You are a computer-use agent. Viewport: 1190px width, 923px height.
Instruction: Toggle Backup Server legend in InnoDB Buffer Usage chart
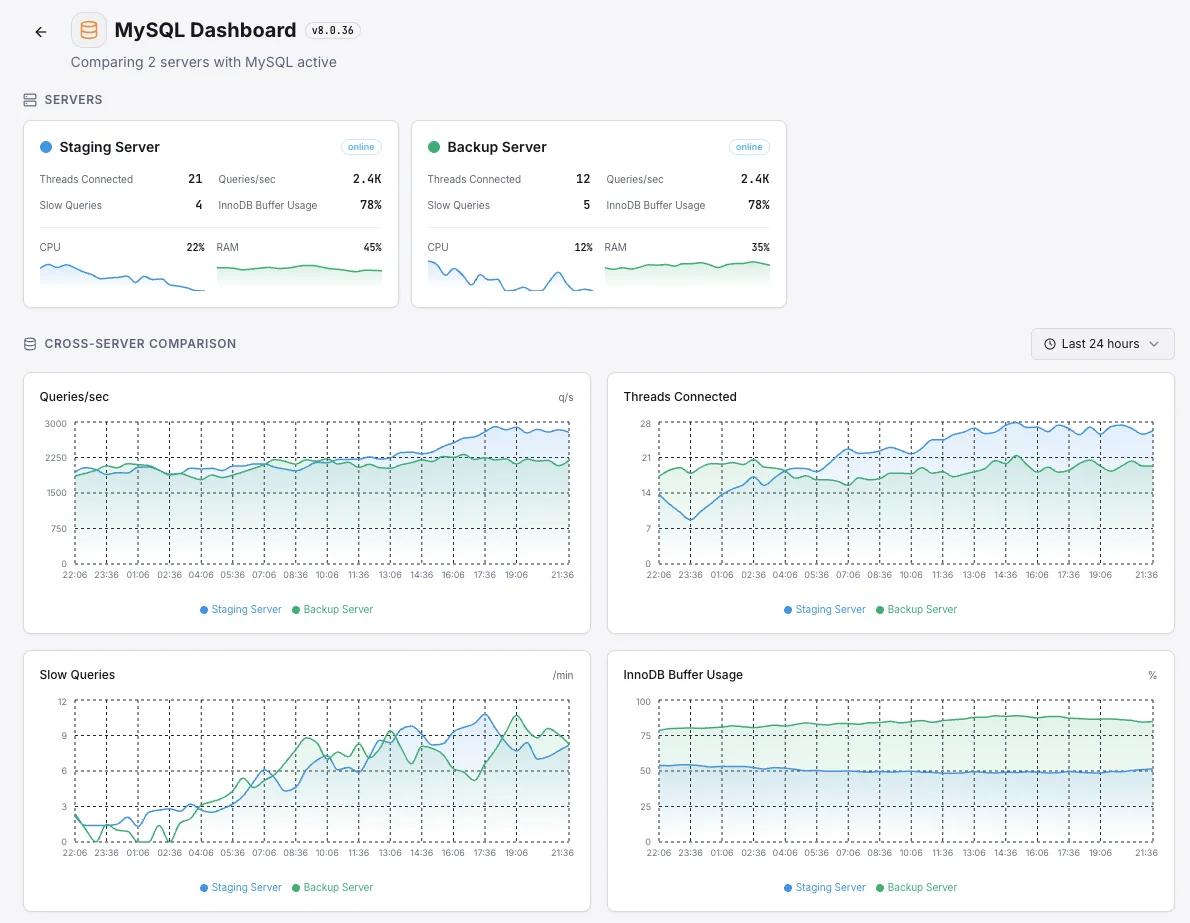[x=916, y=887]
